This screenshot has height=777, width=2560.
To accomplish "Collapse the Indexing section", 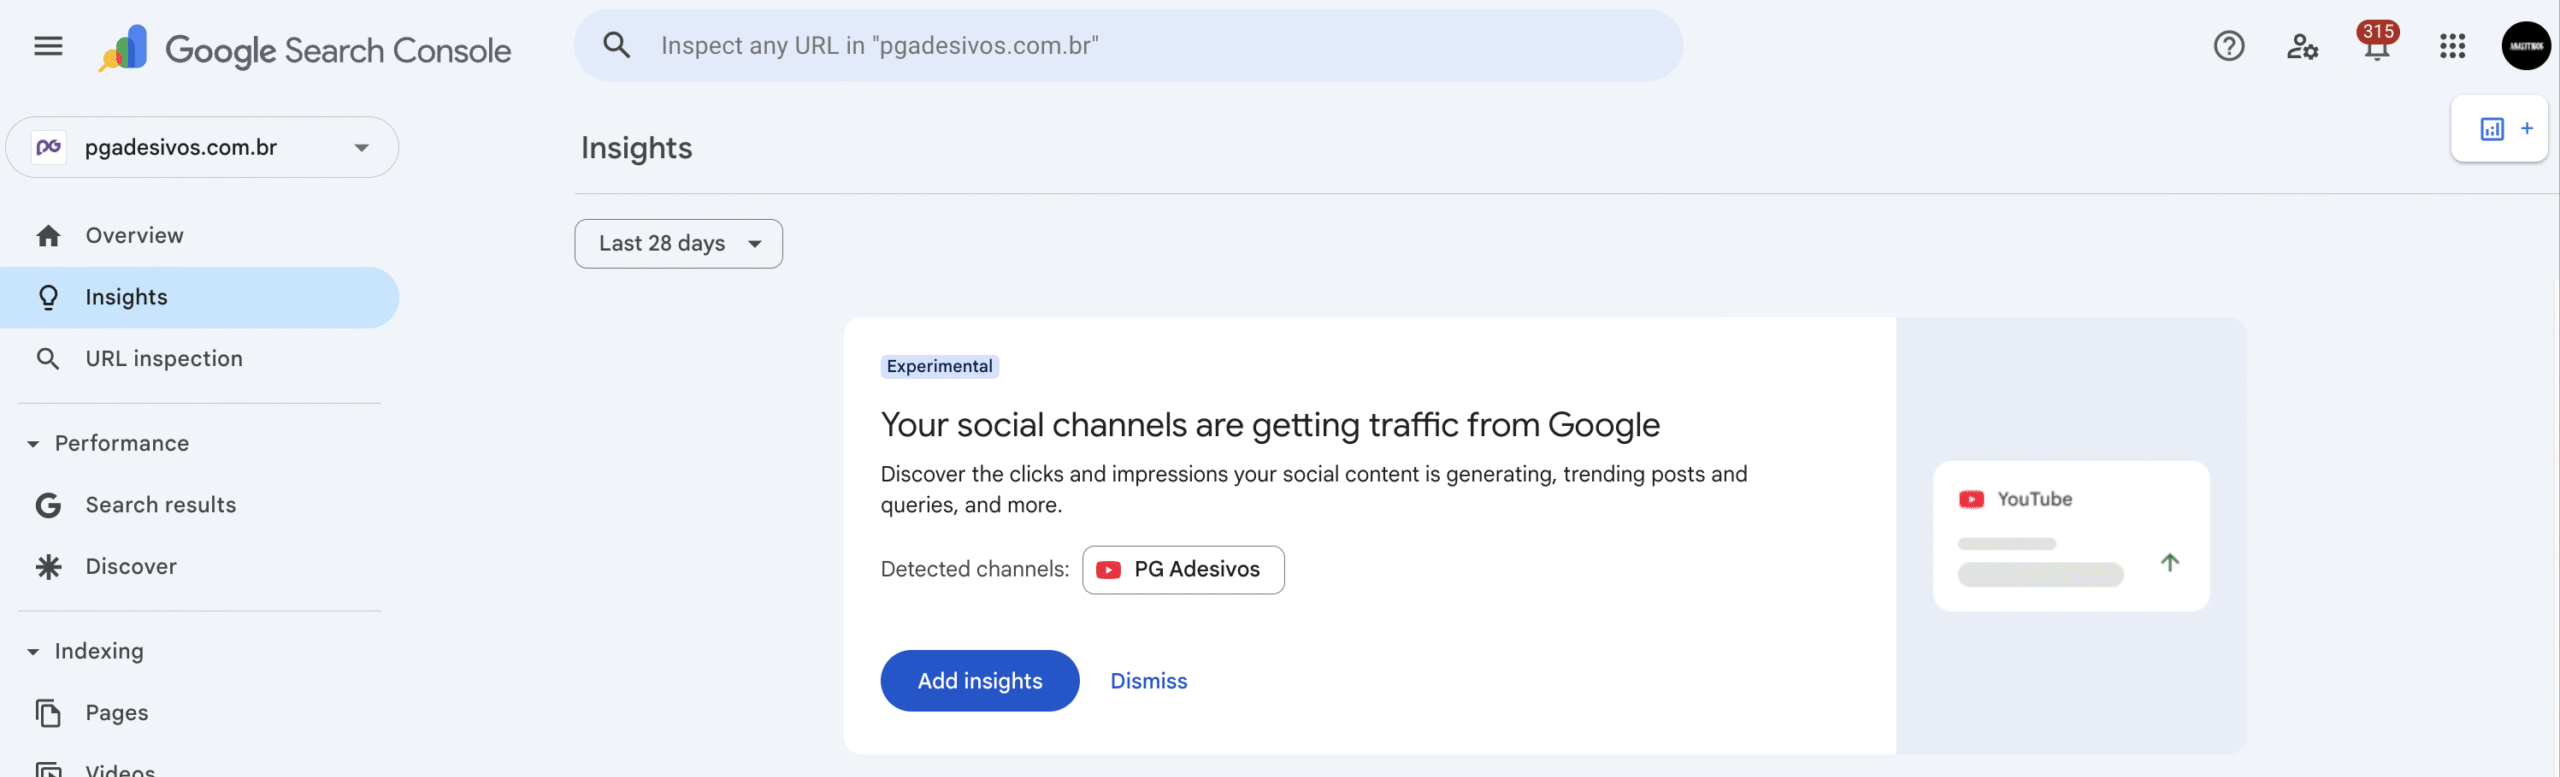I will click(33, 652).
